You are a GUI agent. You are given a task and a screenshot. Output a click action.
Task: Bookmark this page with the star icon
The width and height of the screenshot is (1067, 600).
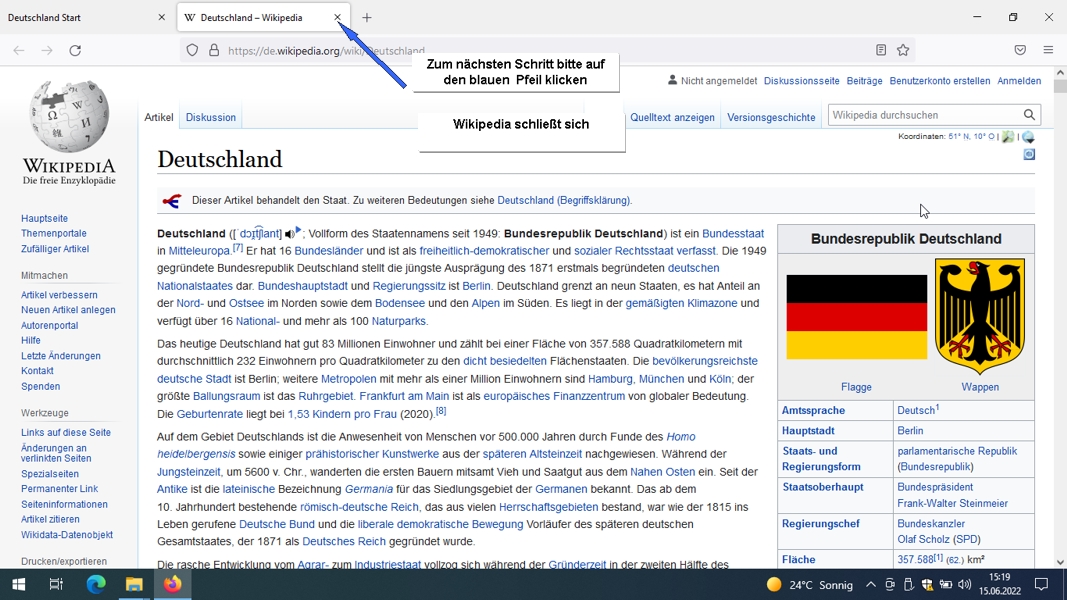(x=903, y=50)
